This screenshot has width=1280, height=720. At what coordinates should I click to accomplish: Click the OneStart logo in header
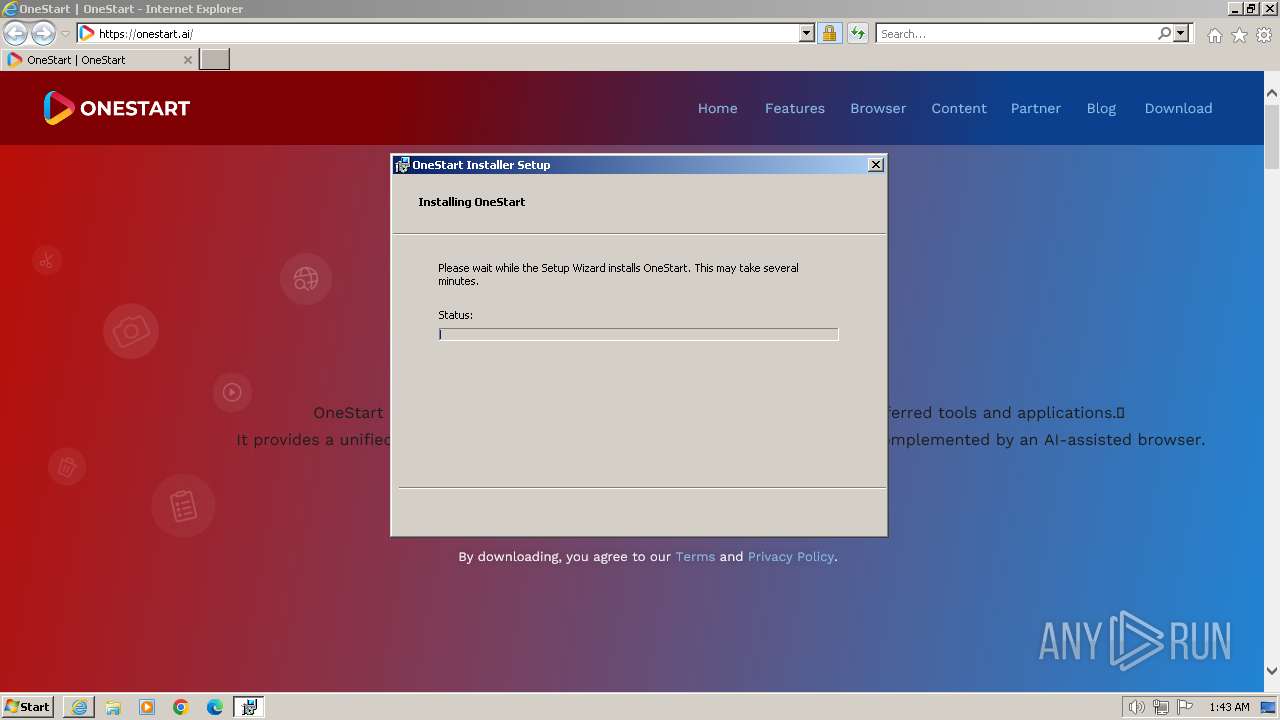[x=116, y=108]
